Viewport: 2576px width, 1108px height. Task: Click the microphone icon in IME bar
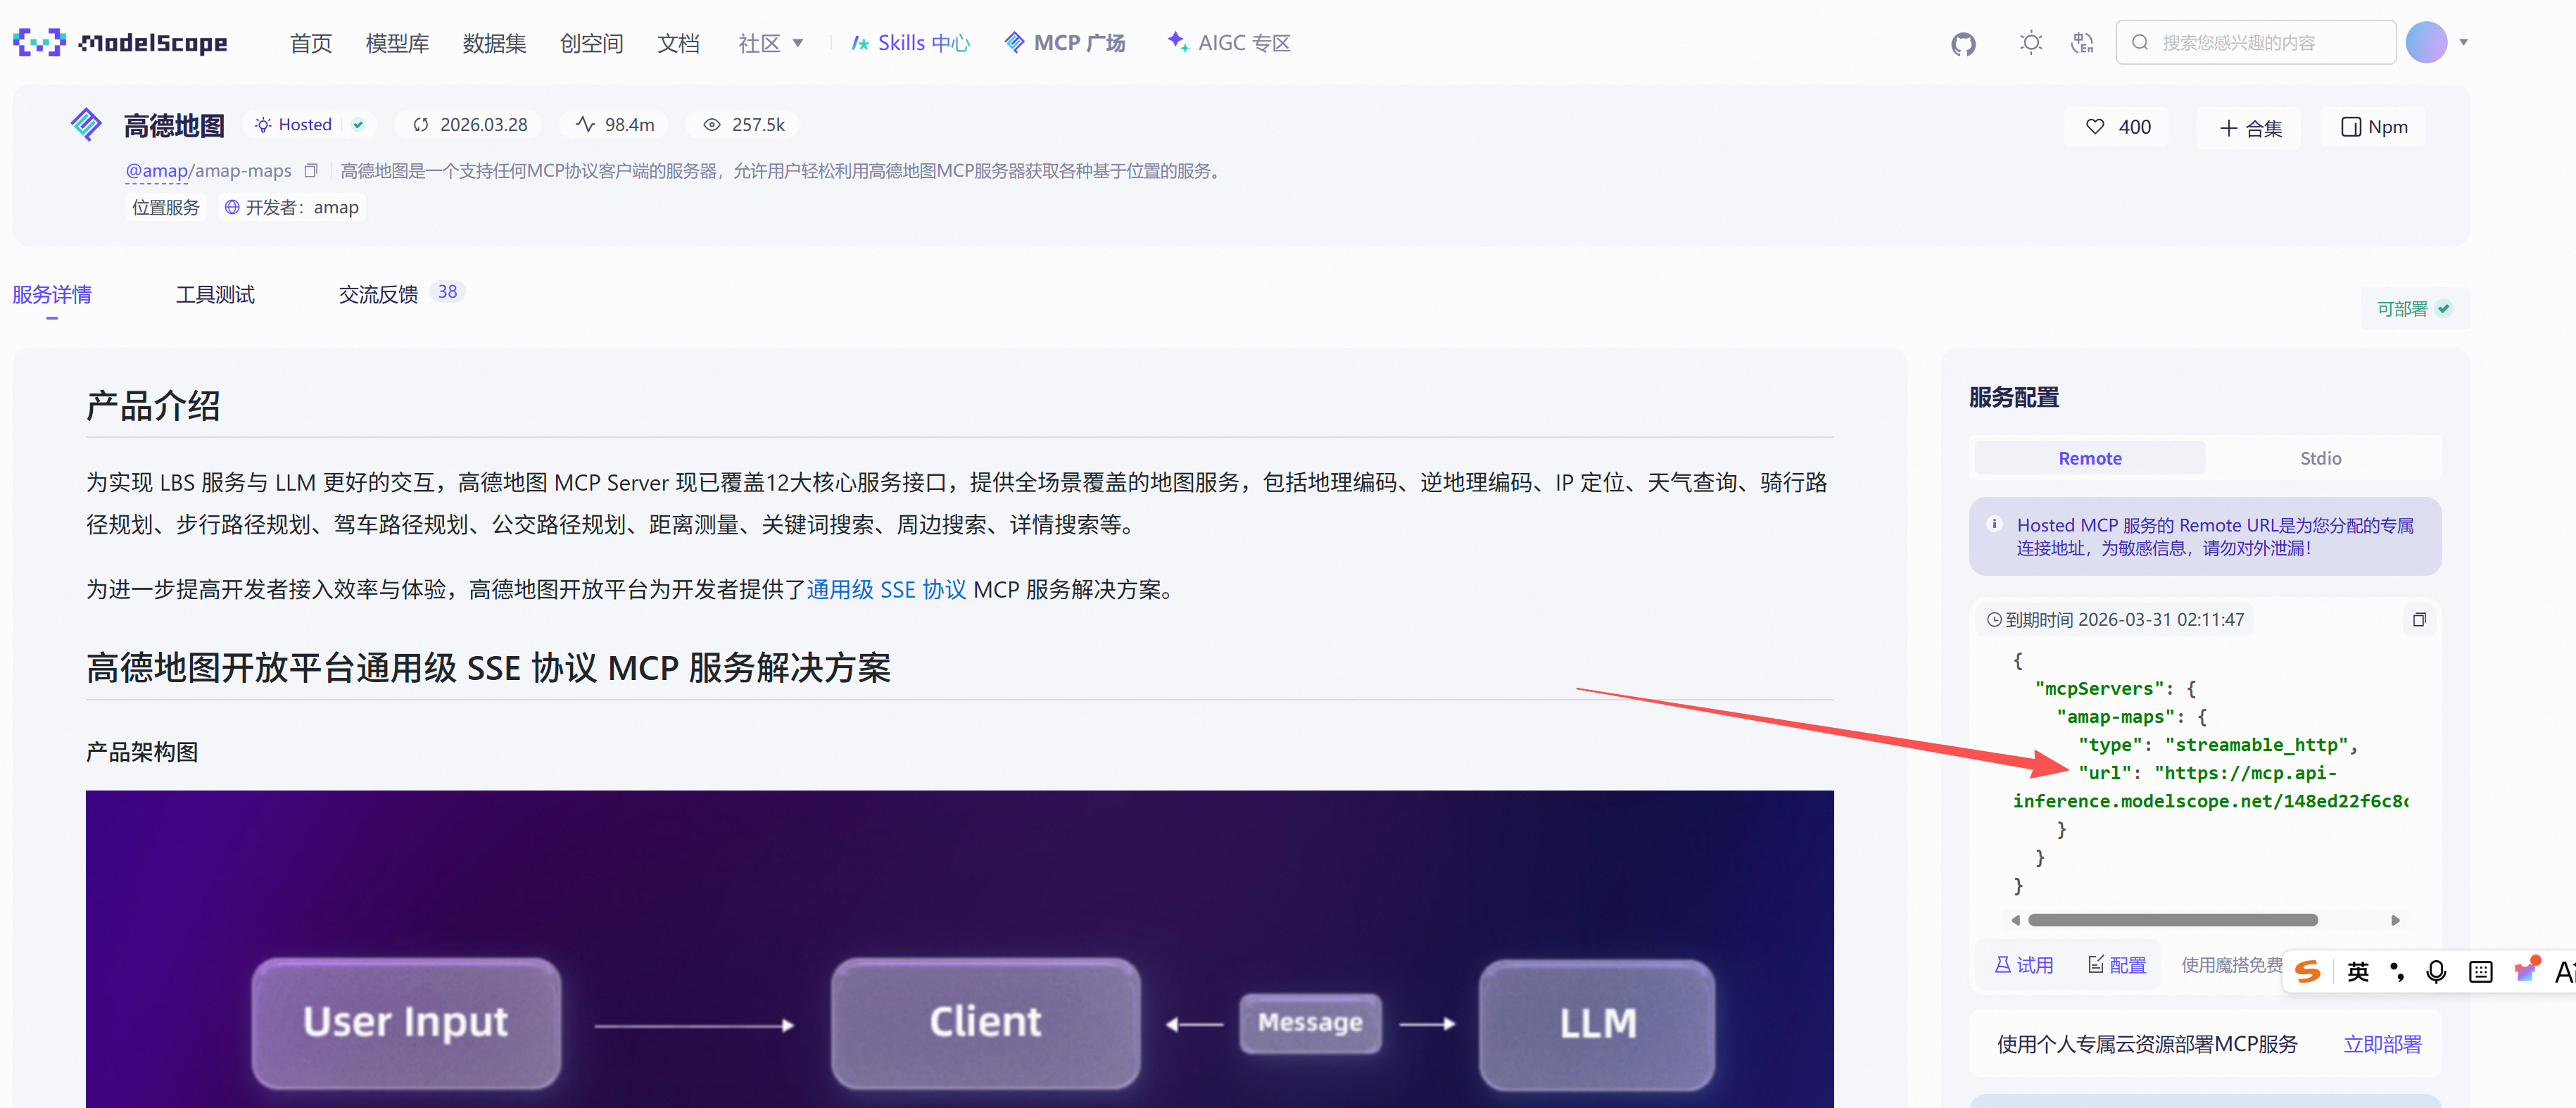pyautogui.click(x=2436, y=971)
